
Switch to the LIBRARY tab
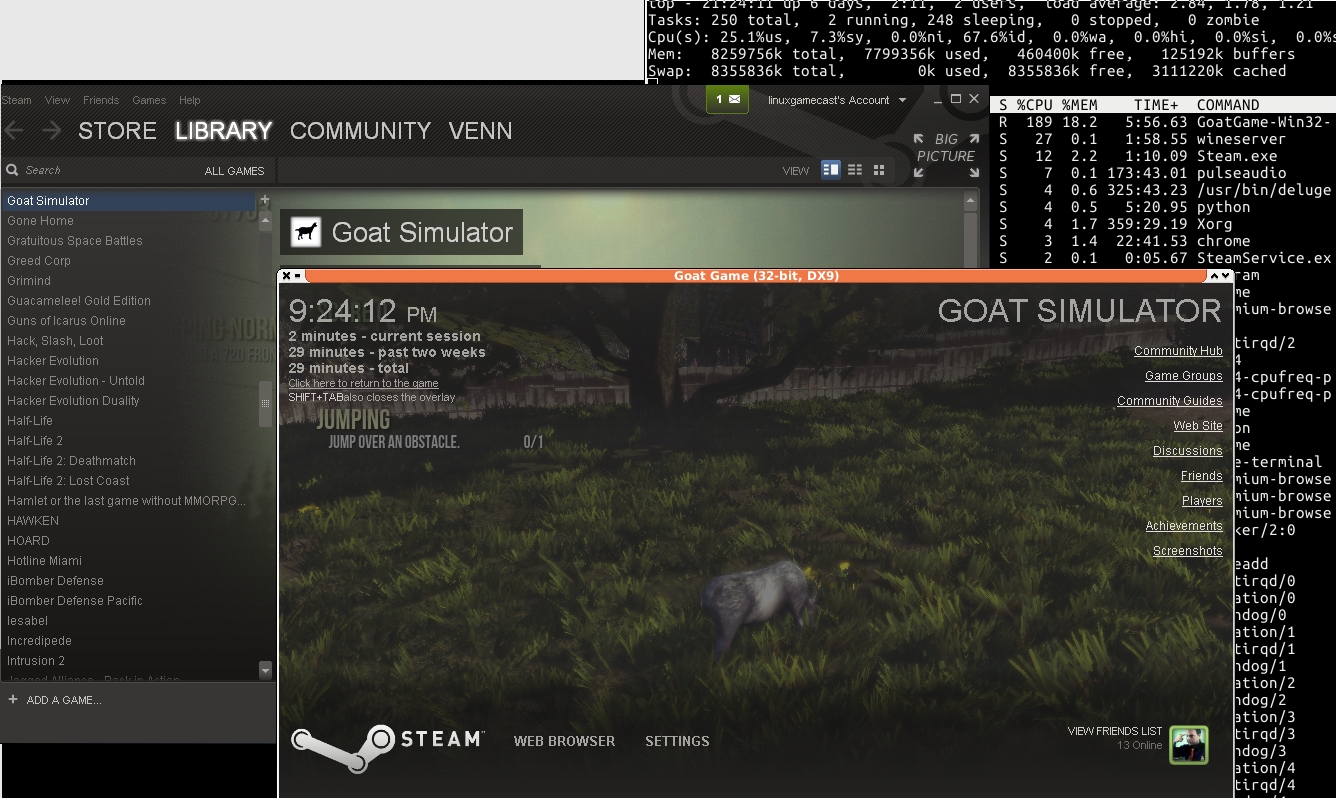(224, 131)
